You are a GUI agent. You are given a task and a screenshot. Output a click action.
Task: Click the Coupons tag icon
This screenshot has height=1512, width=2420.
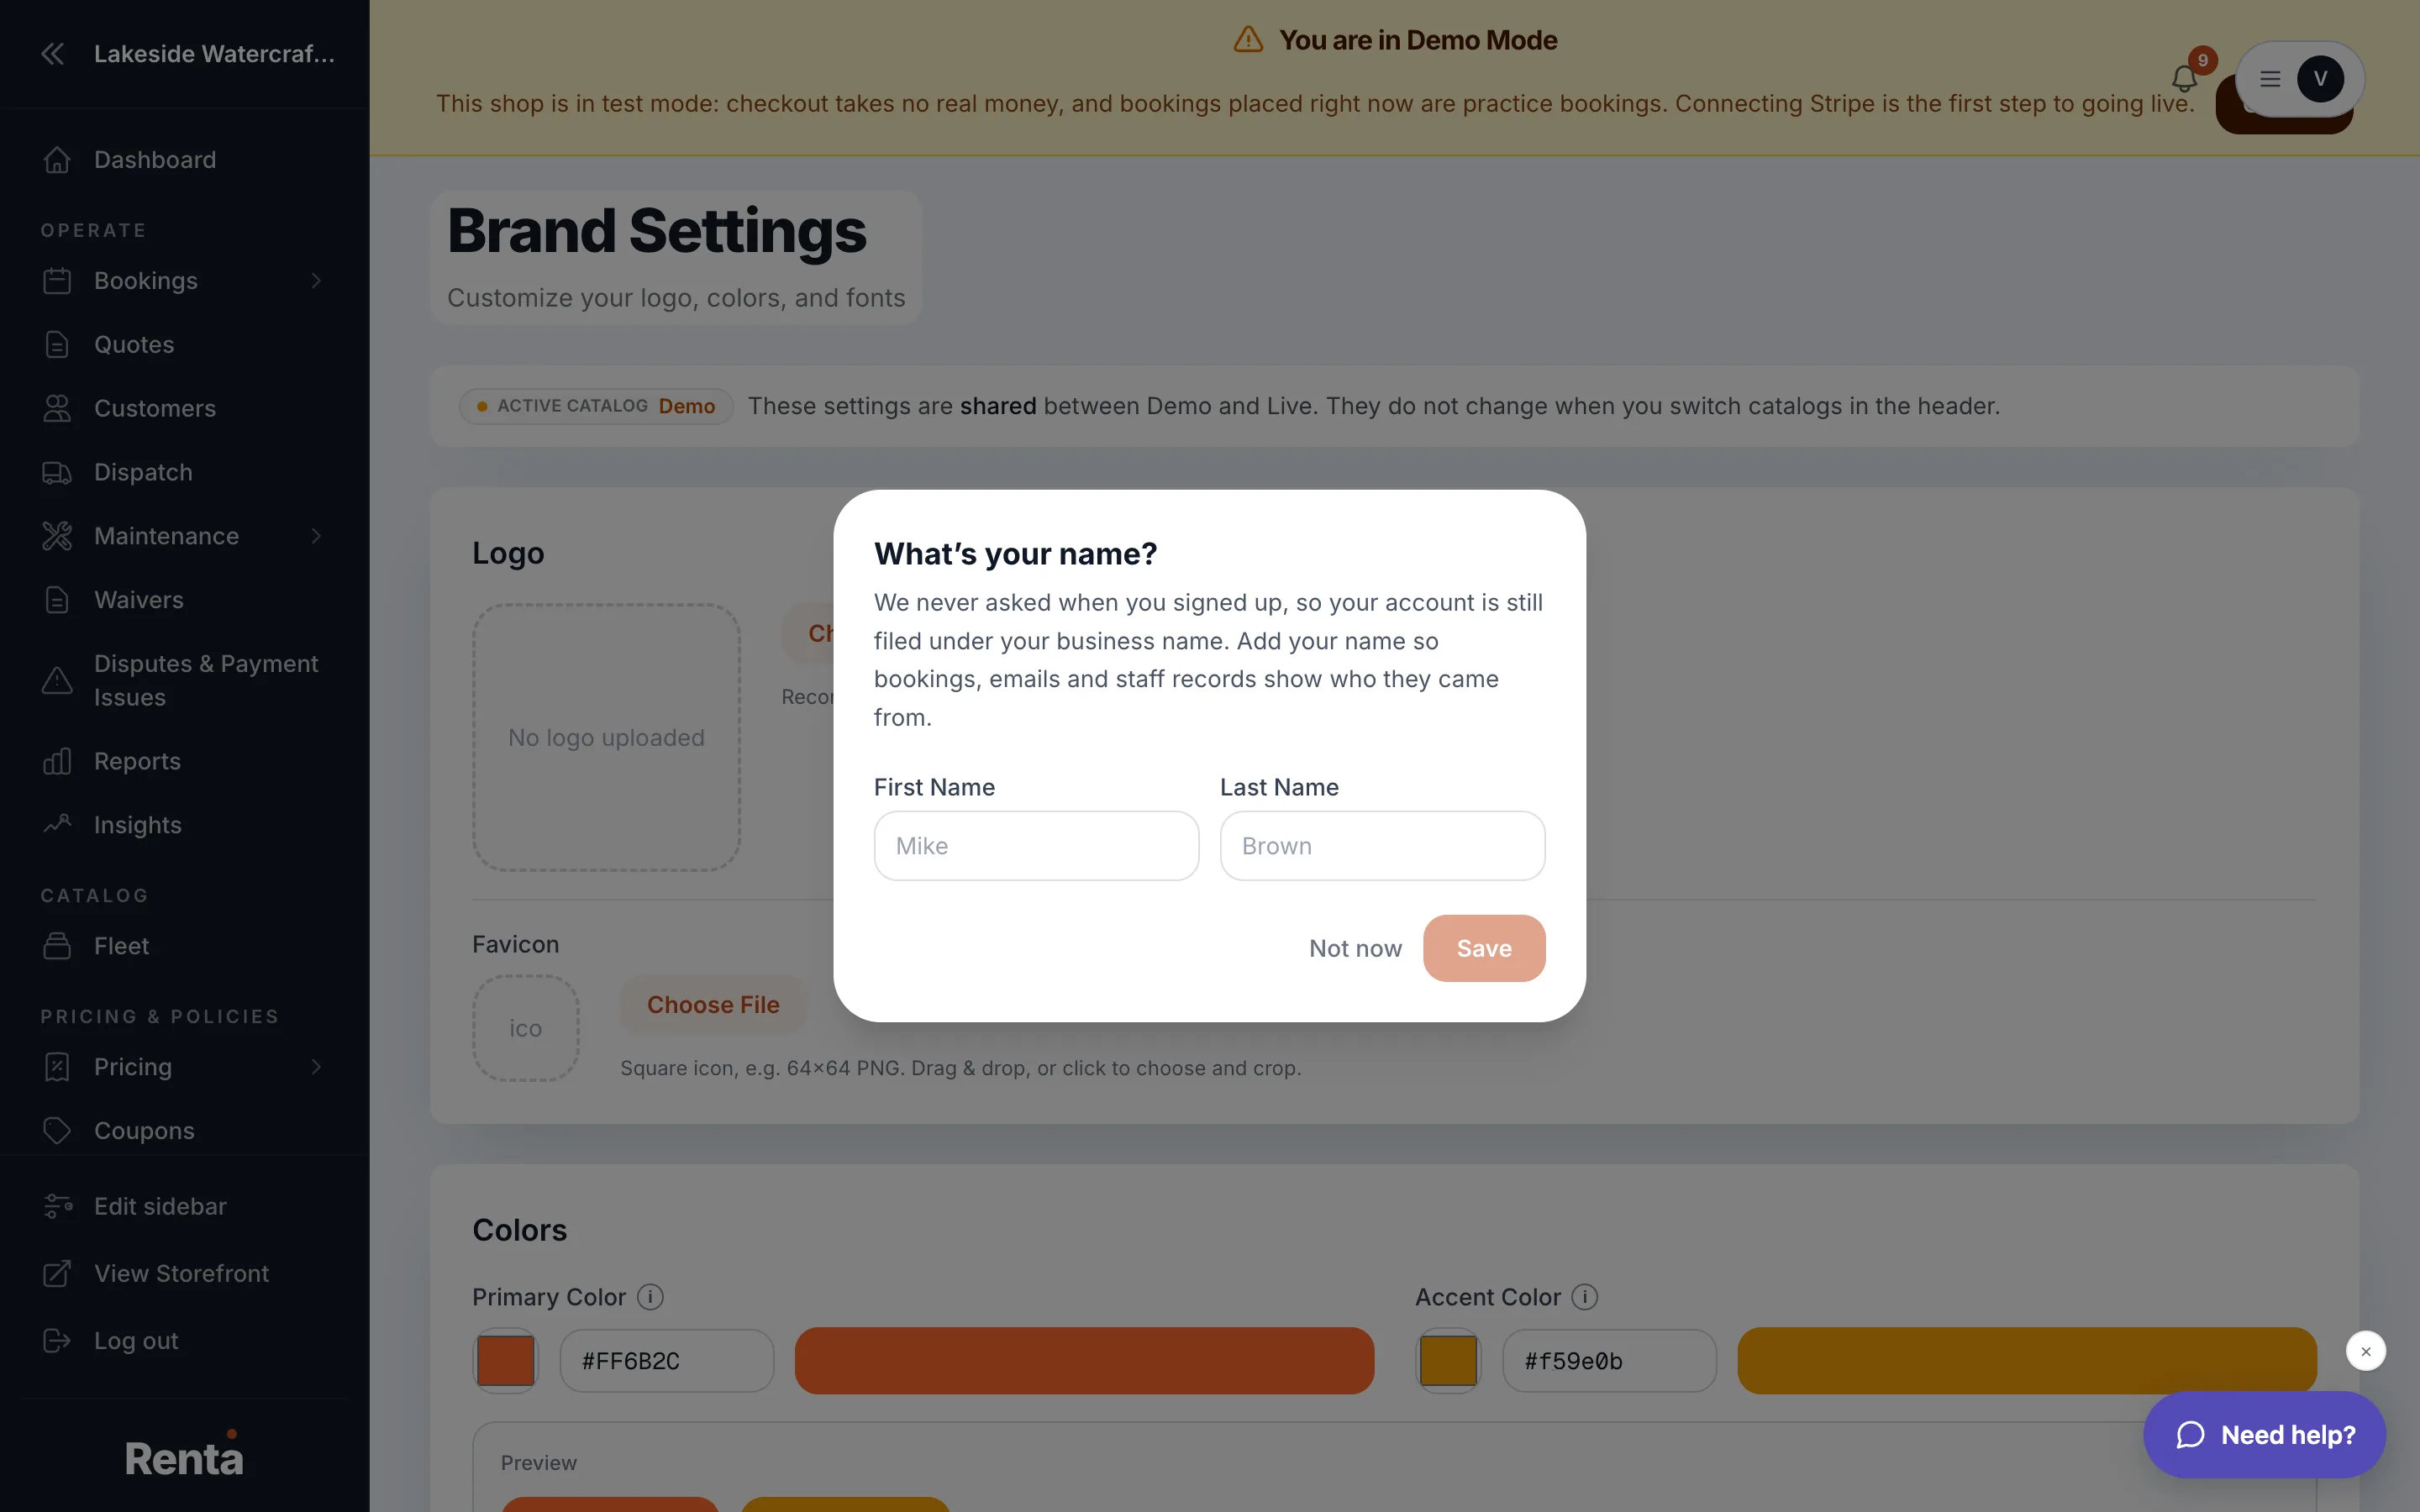click(57, 1130)
